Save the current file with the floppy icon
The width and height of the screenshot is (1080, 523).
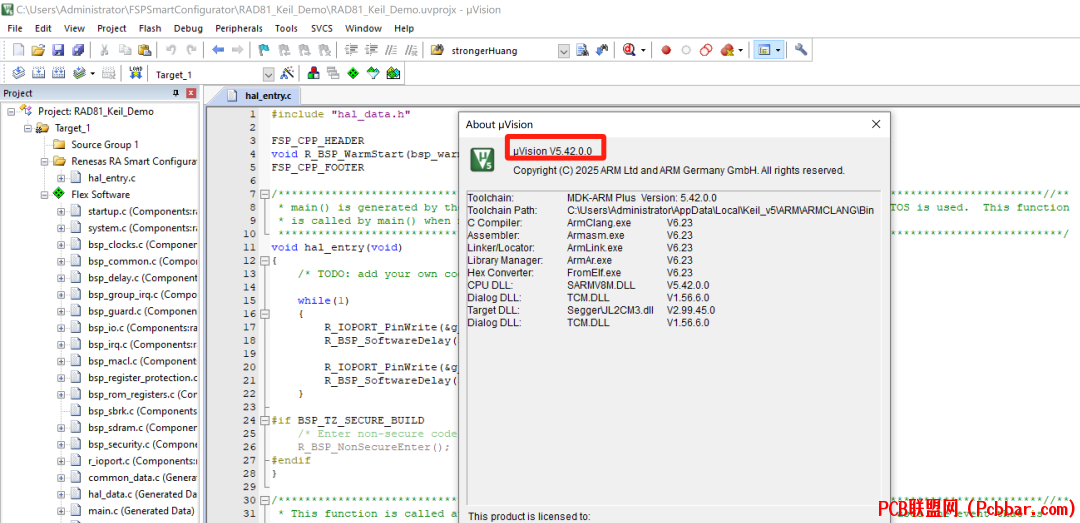[59, 50]
